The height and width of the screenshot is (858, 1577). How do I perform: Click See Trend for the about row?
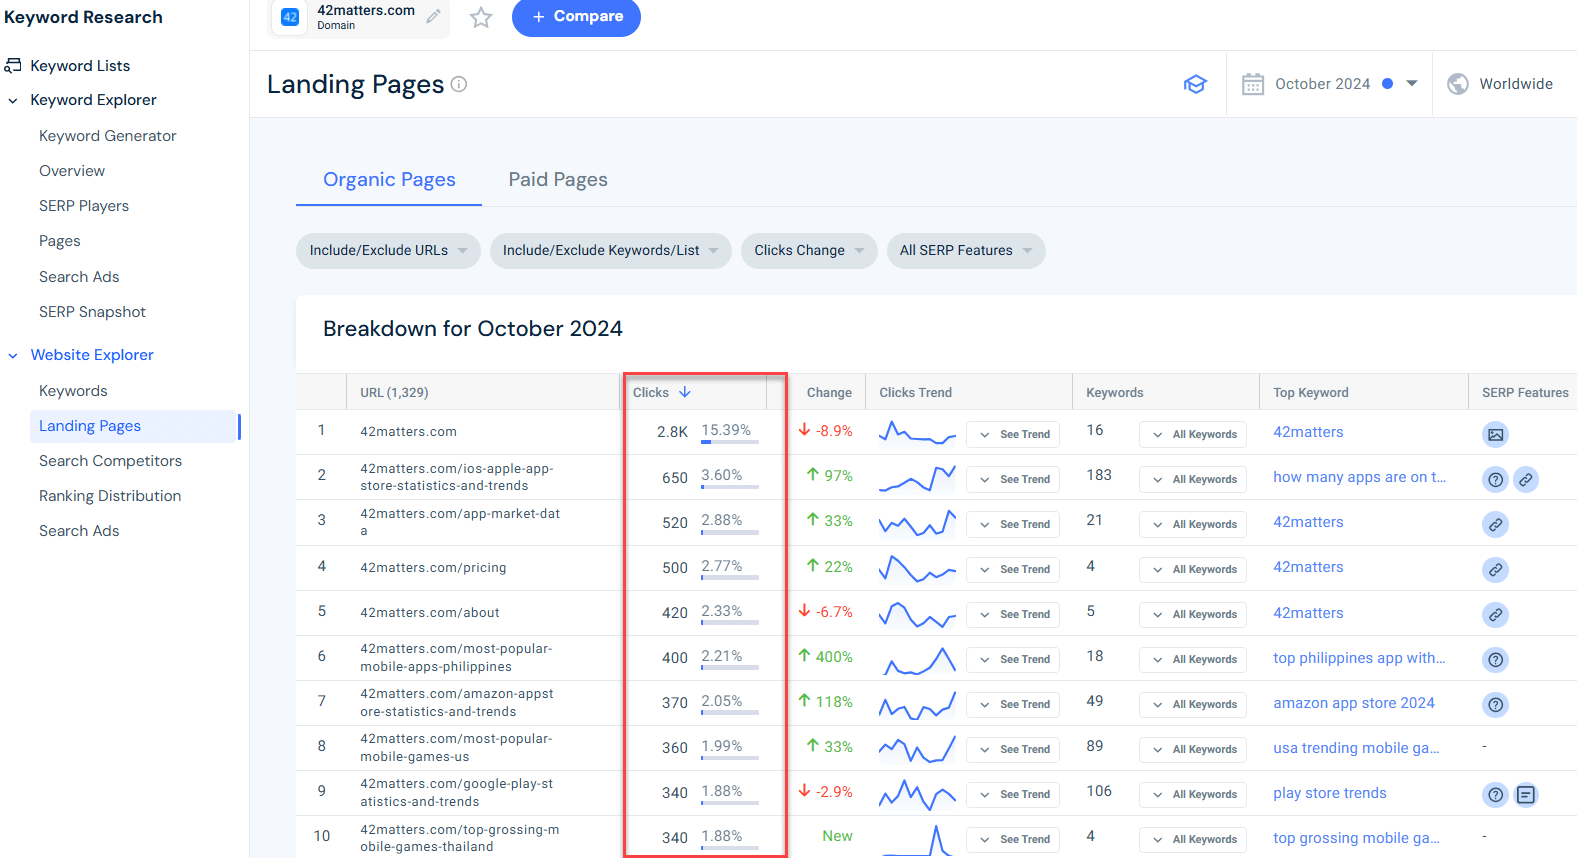pos(1014,614)
